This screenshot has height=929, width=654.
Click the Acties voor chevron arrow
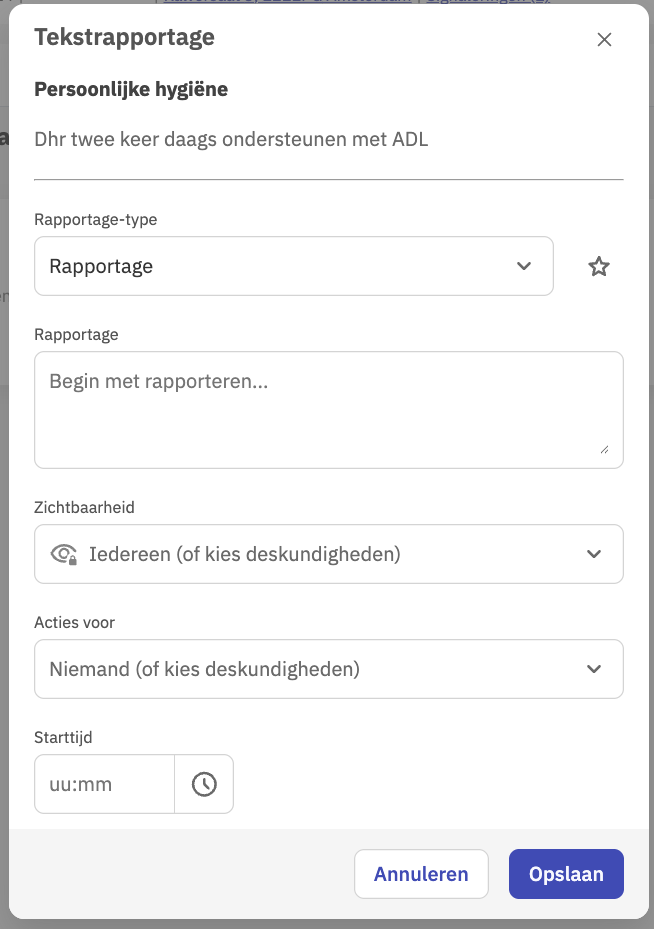pos(594,669)
